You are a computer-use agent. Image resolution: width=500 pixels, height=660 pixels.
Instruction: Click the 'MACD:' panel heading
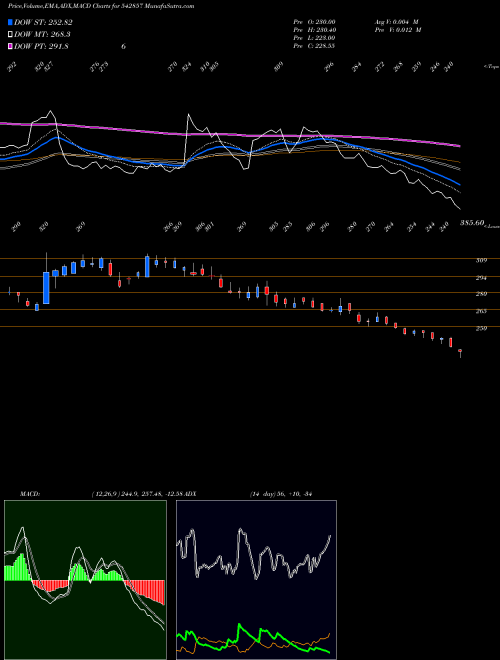pos(30,494)
